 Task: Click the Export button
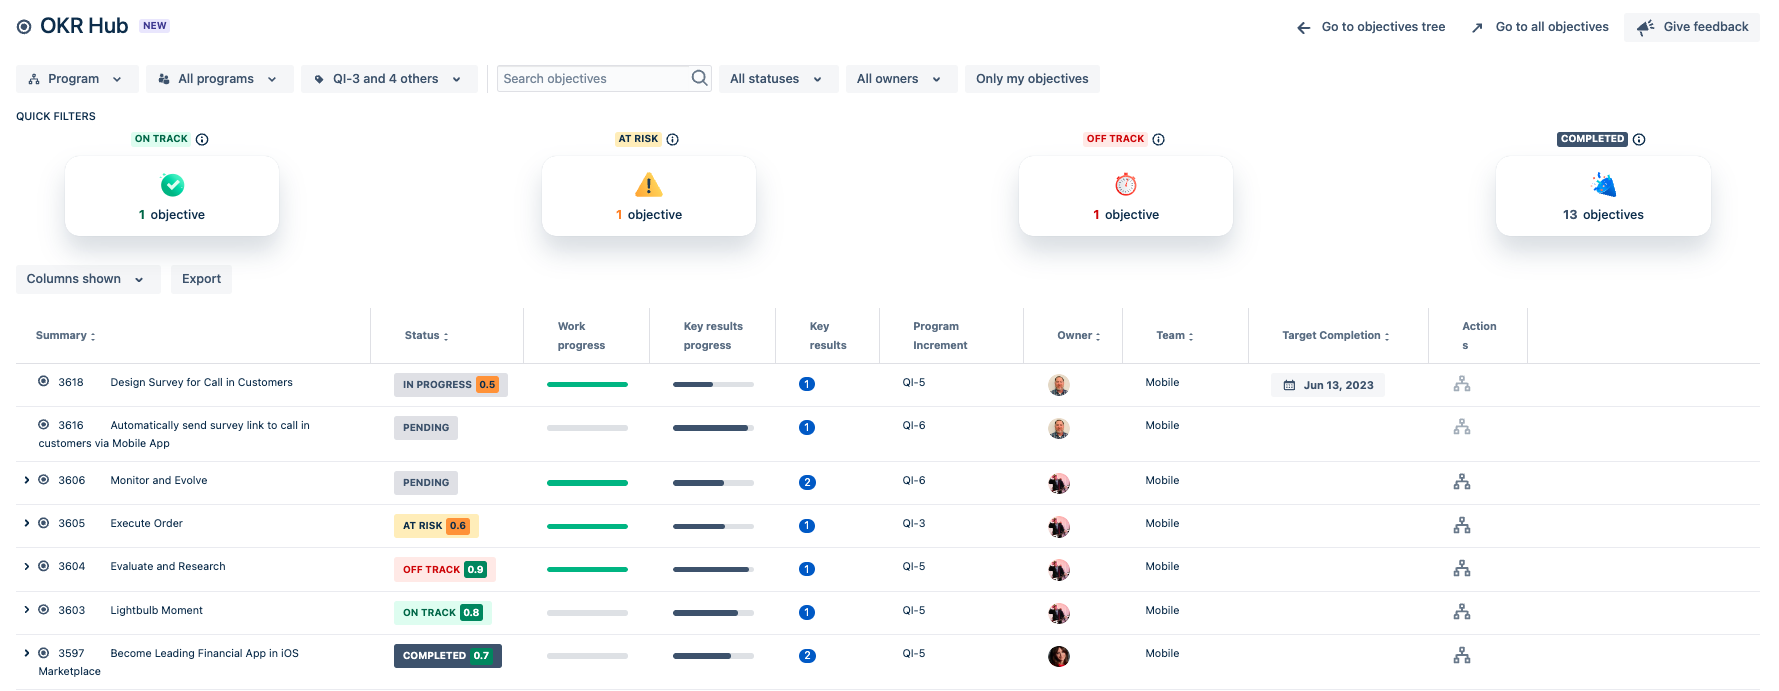pos(201,279)
